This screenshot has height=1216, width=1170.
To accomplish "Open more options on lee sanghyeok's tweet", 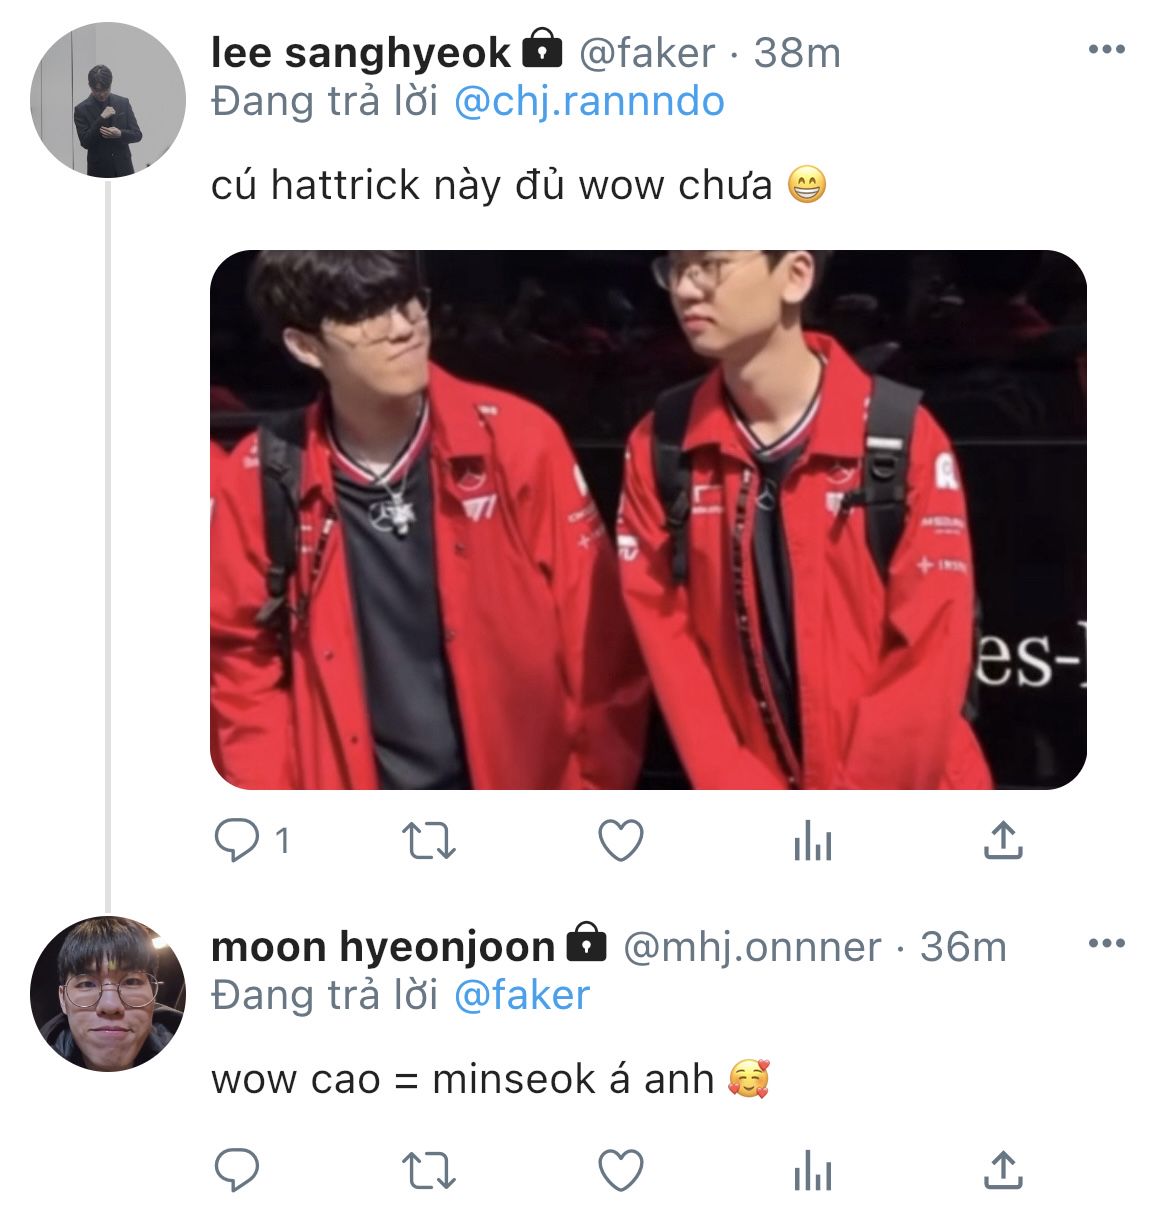I will pos(1106,50).
